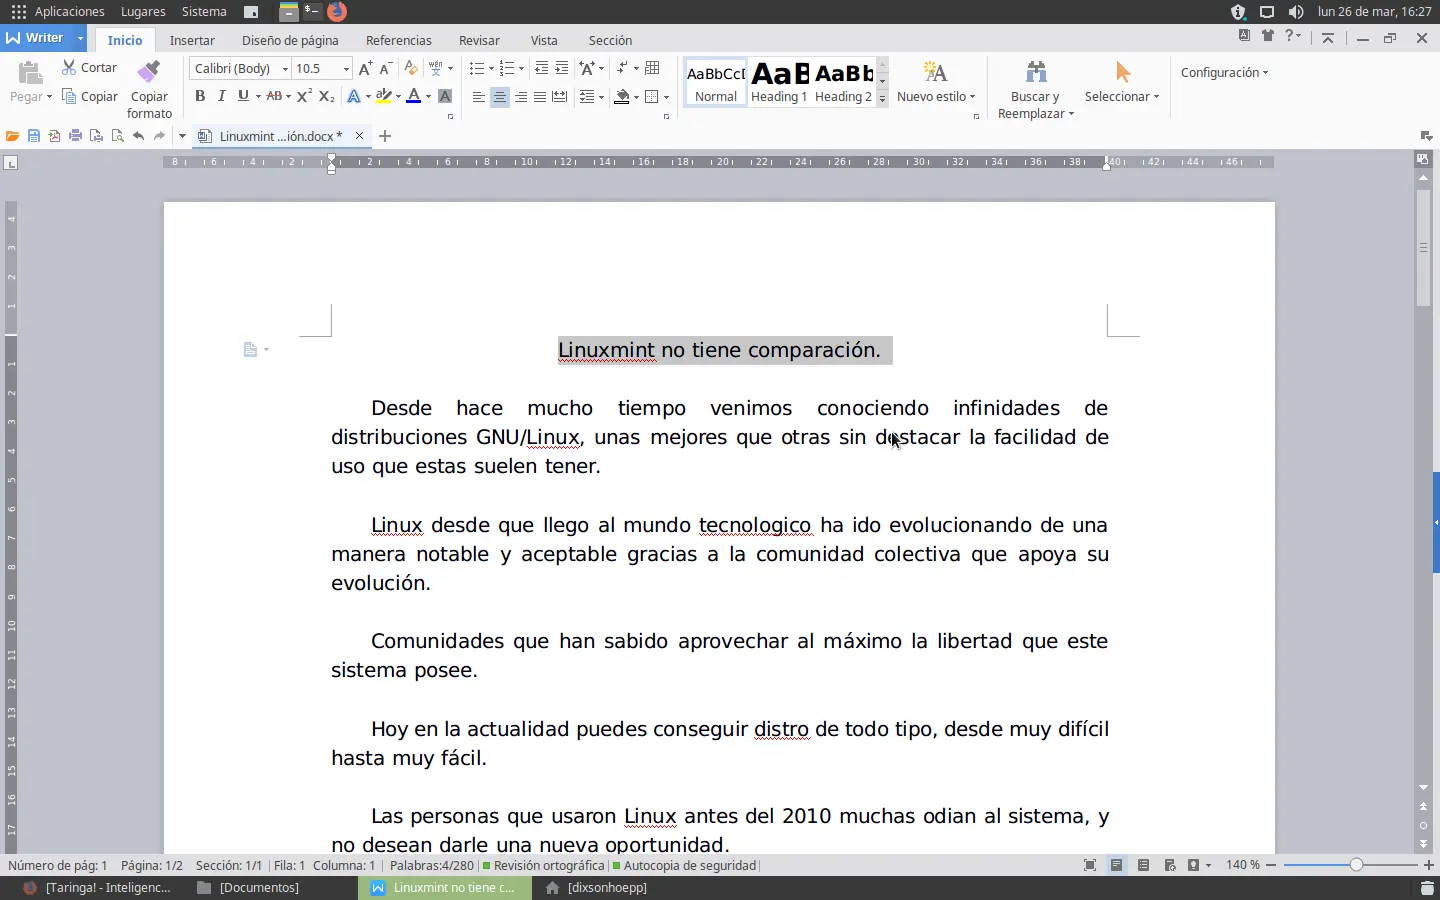
Task: Toggle bold formatting
Action: coord(200,96)
